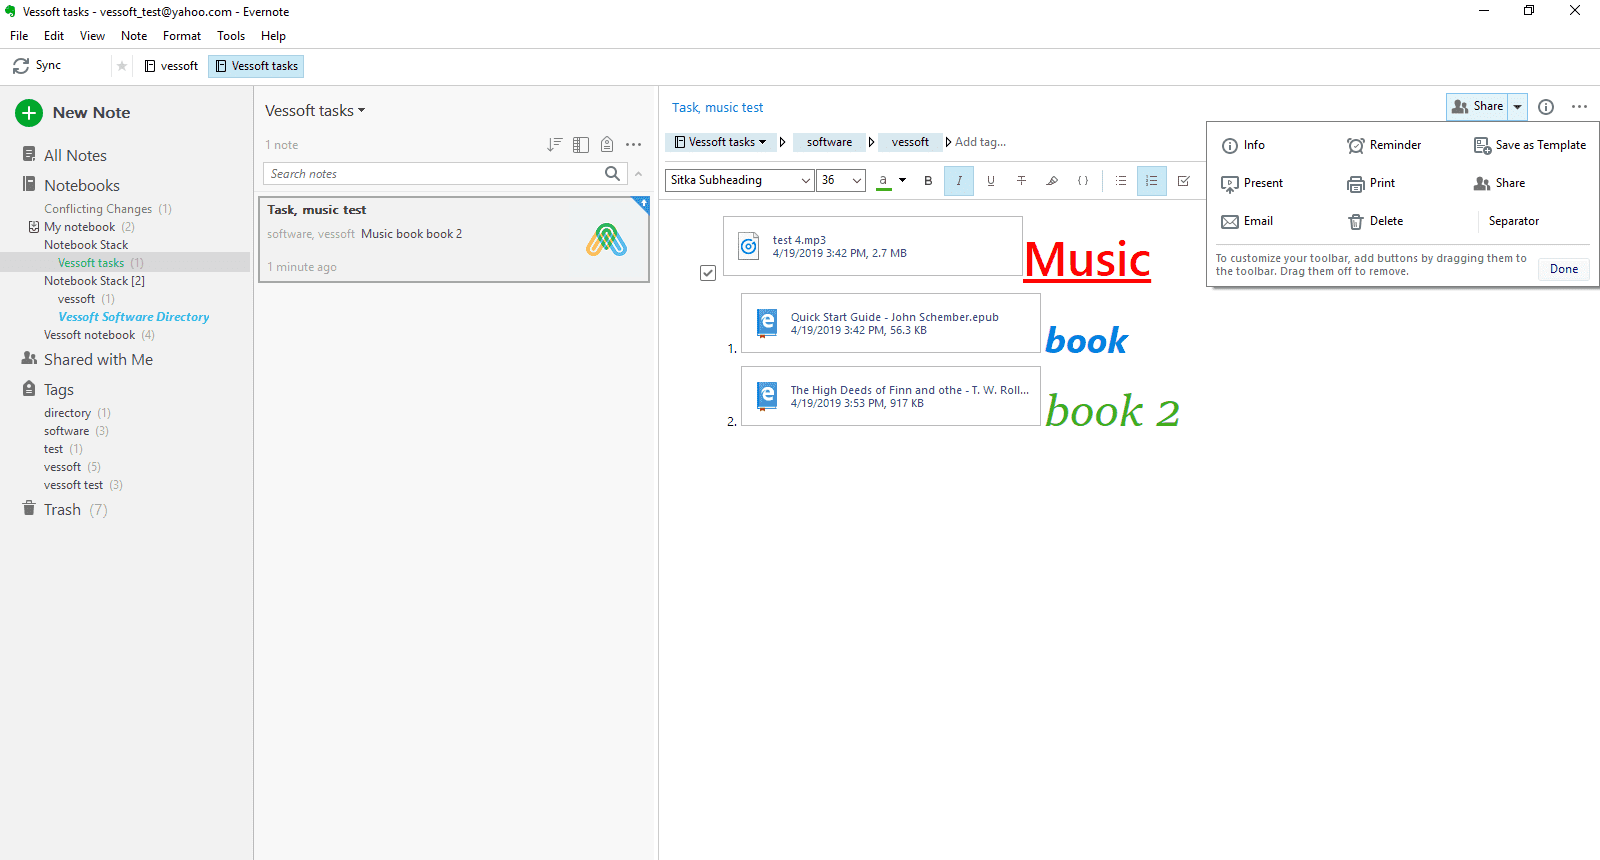Click the sort notes icon
The width and height of the screenshot is (1600, 860).
(x=555, y=145)
